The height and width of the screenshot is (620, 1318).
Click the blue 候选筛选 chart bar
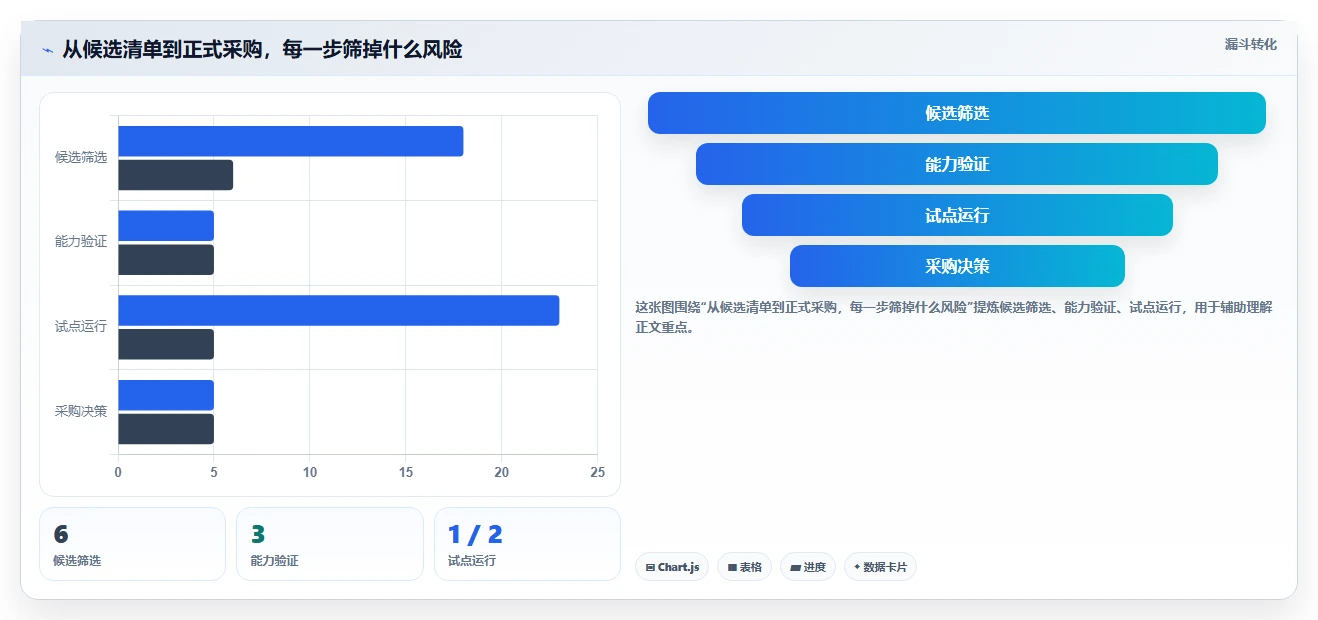point(291,141)
